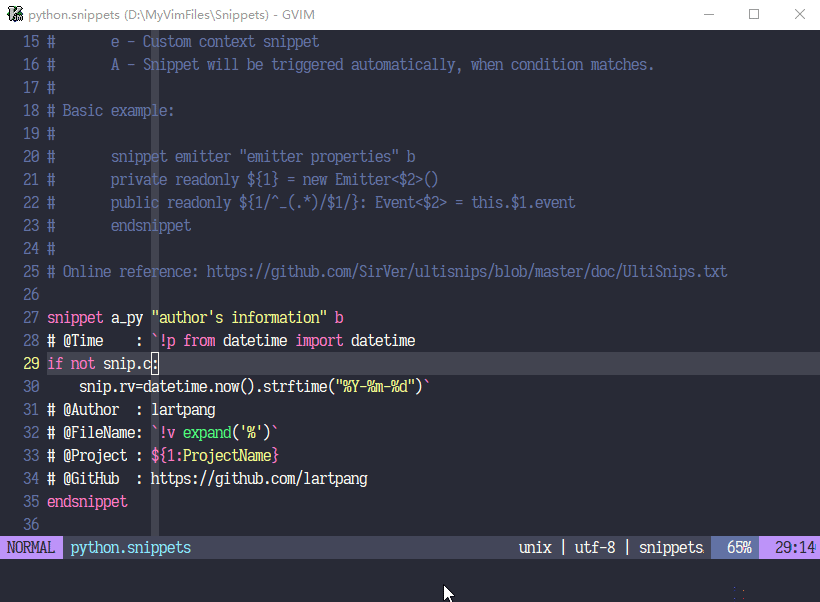Click the '@GitHub' label on line 34
Screen dimensions: 820x602
90,479
